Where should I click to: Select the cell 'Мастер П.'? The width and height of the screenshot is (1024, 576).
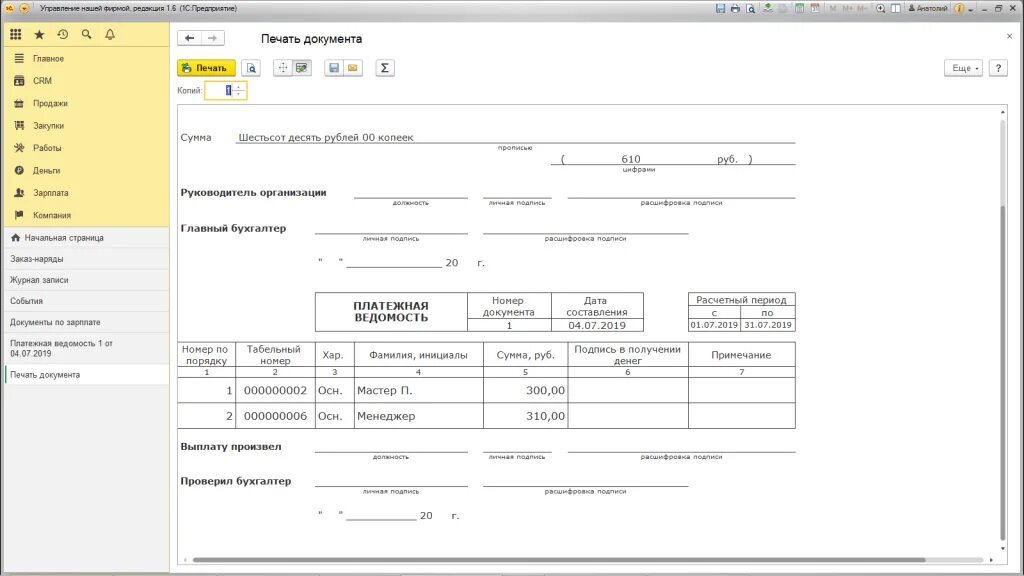419,391
